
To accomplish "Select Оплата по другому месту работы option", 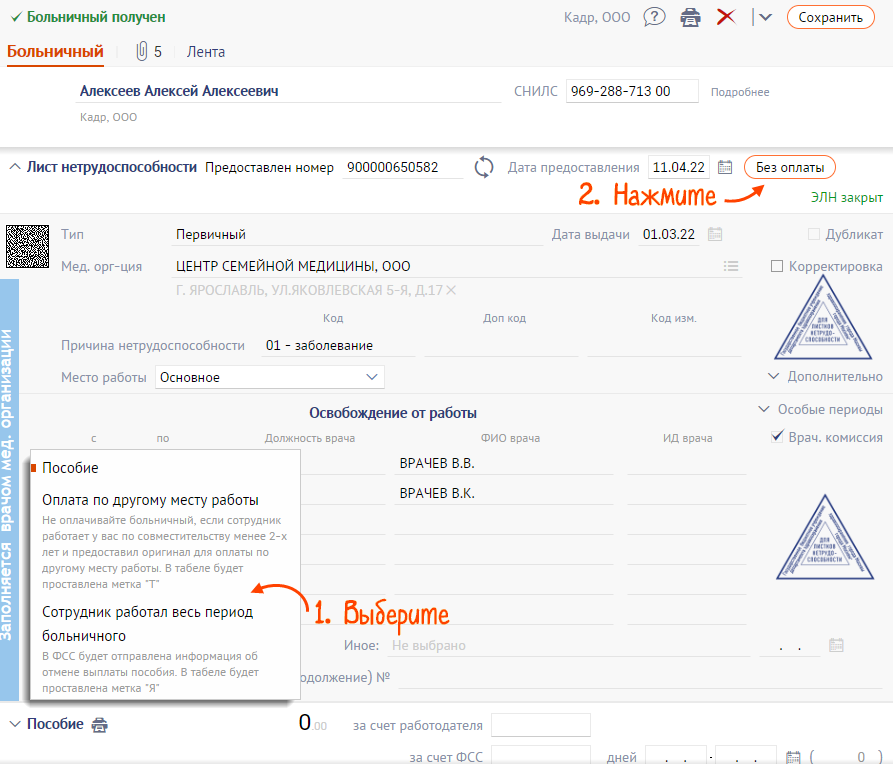I will 150,500.
